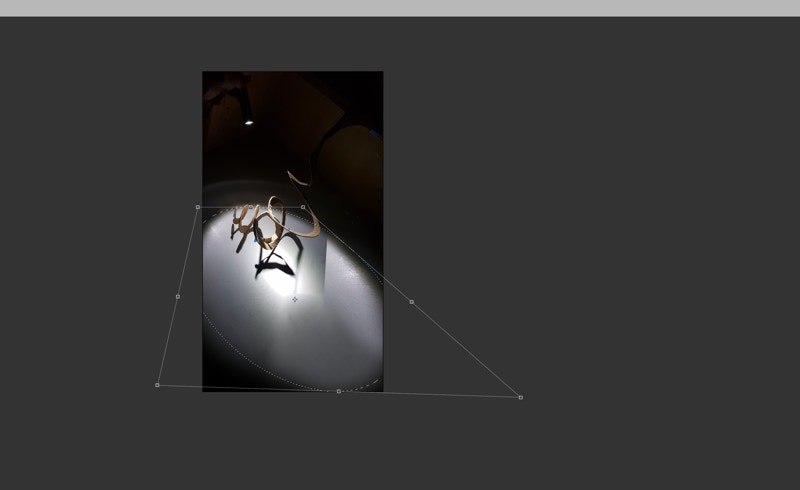
Task: Select the bottom-left transform corner handle
Action: [157, 385]
